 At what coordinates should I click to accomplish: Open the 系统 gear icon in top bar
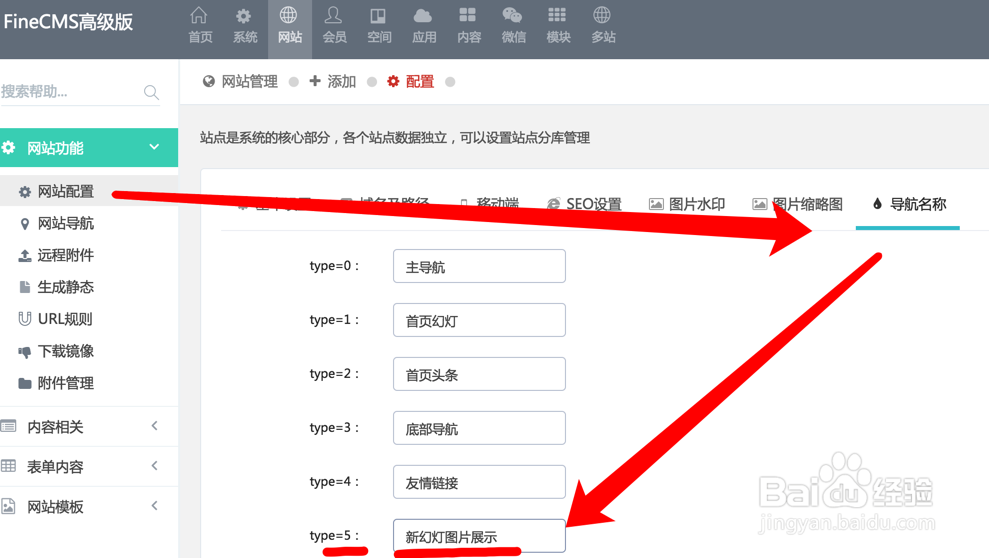(x=244, y=15)
